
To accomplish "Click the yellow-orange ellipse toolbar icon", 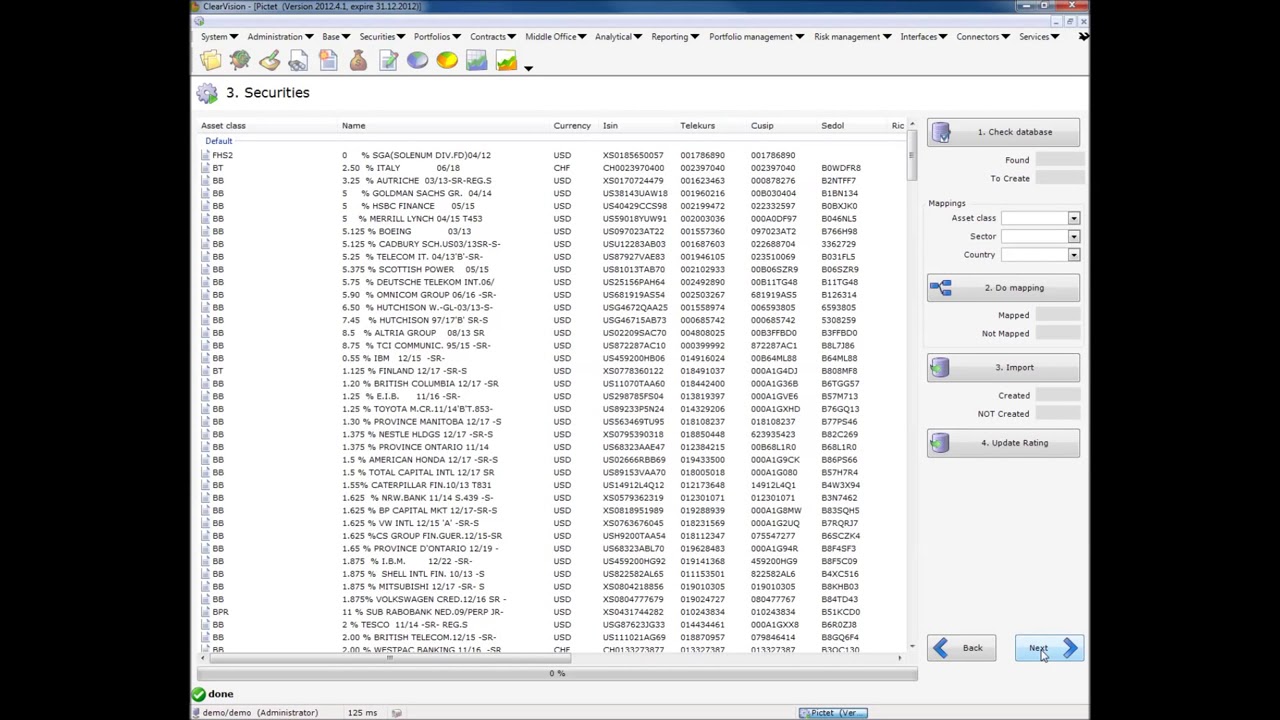I will coord(447,62).
